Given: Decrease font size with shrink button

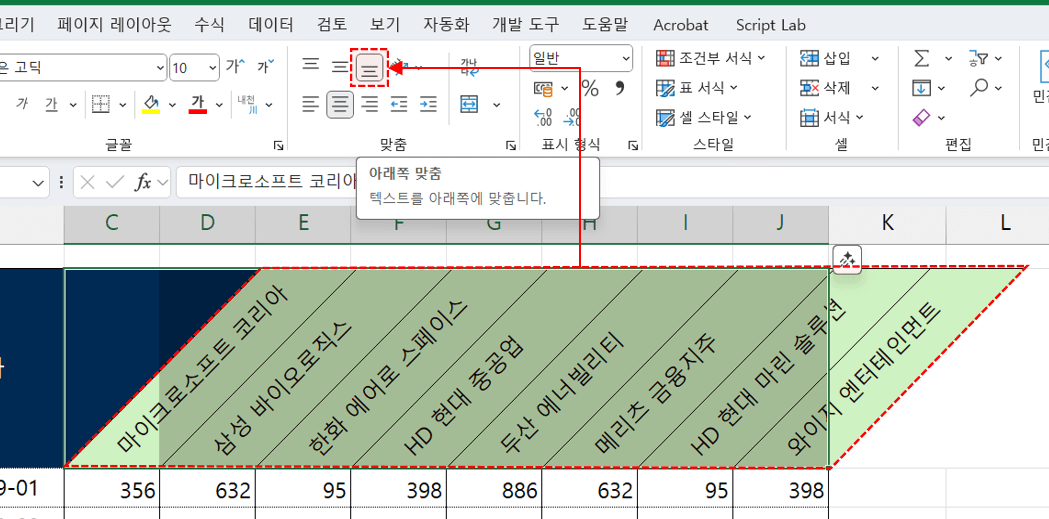Looking at the screenshot, I should (x=266, y=66).
